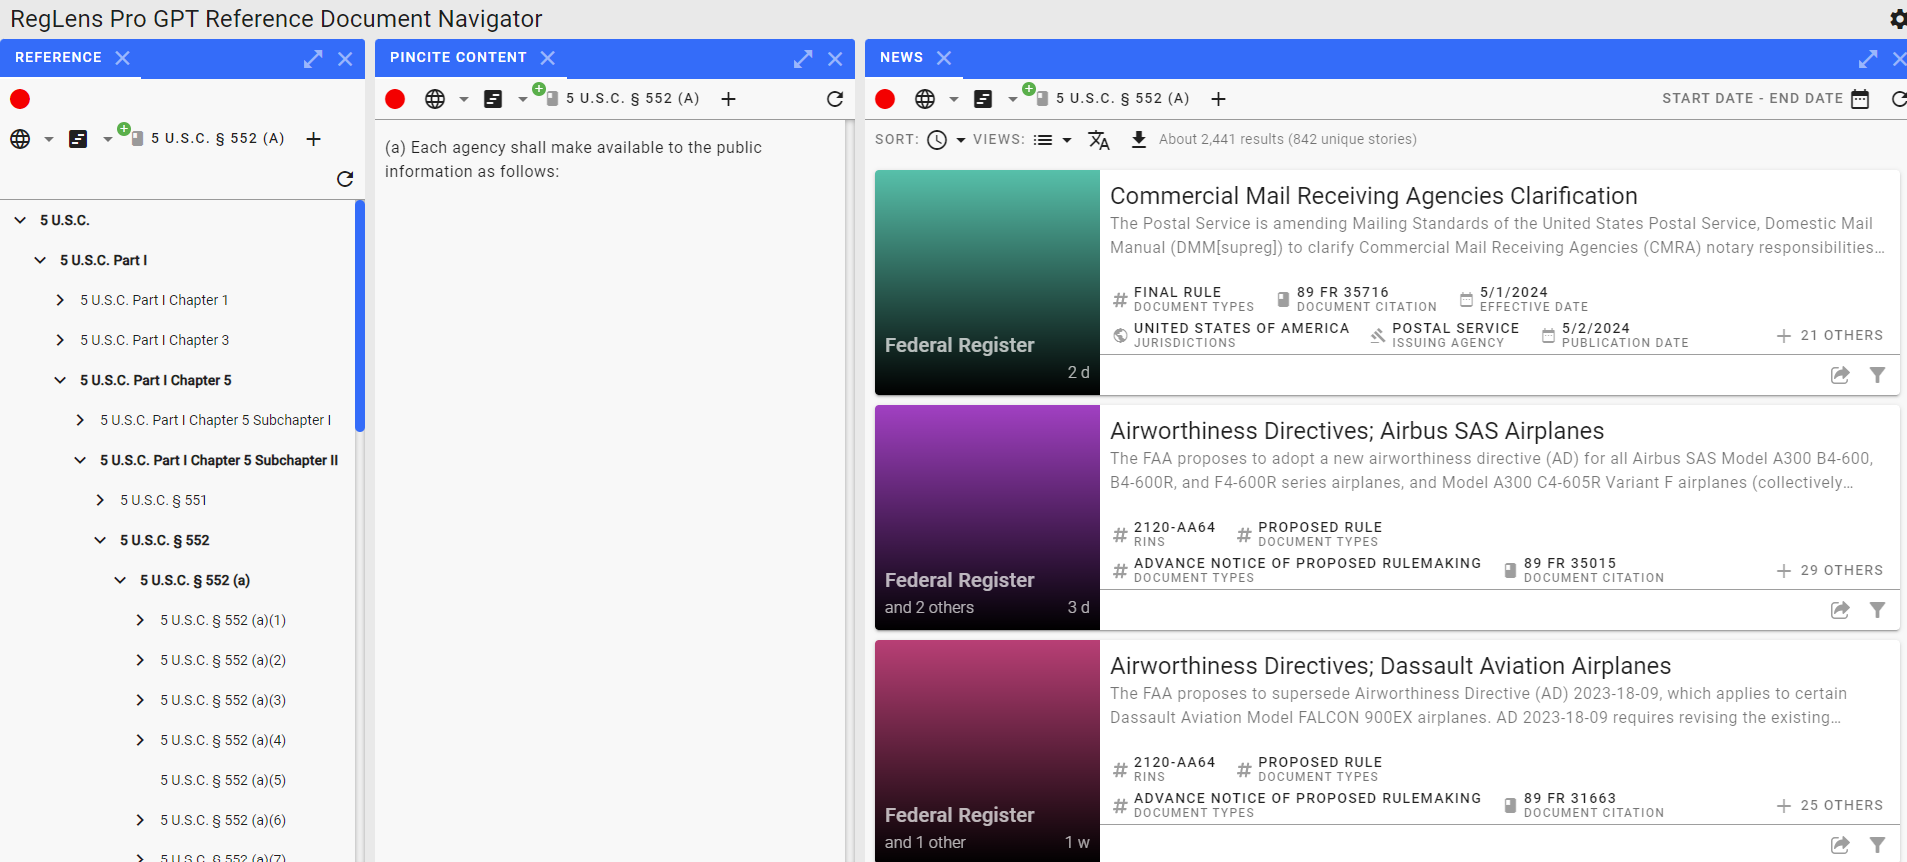Add new citation with plus in News panel

1218,99
